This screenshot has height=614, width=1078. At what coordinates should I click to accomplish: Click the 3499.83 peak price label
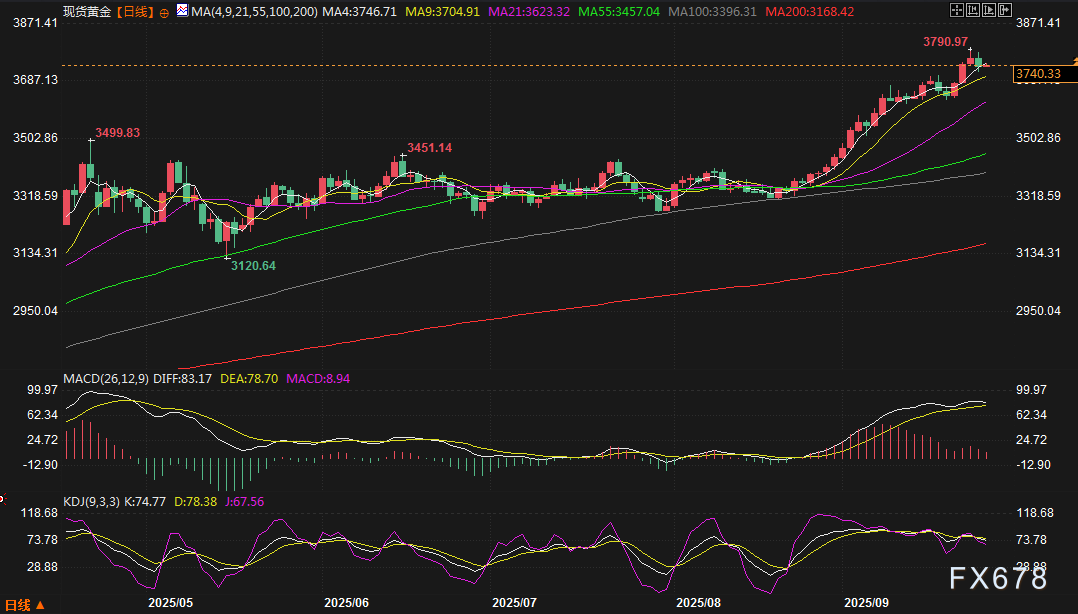point(117,133)
